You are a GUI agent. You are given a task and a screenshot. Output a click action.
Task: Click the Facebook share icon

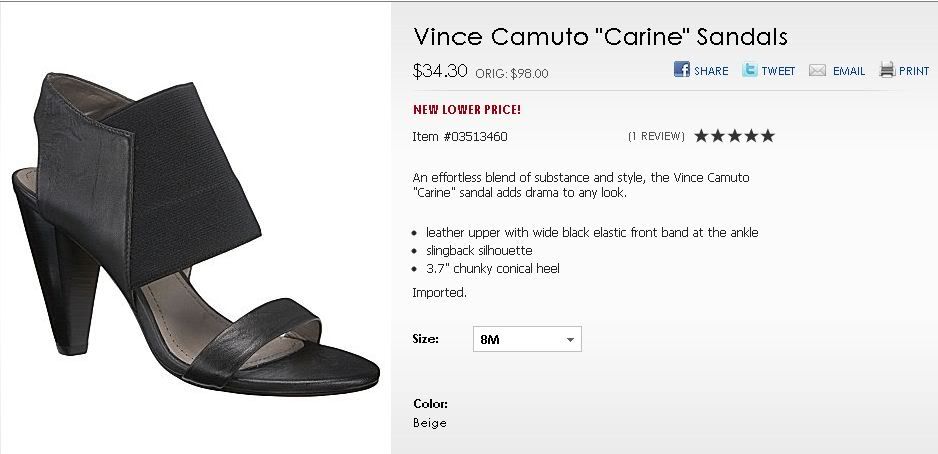click(x=682, y=70)
